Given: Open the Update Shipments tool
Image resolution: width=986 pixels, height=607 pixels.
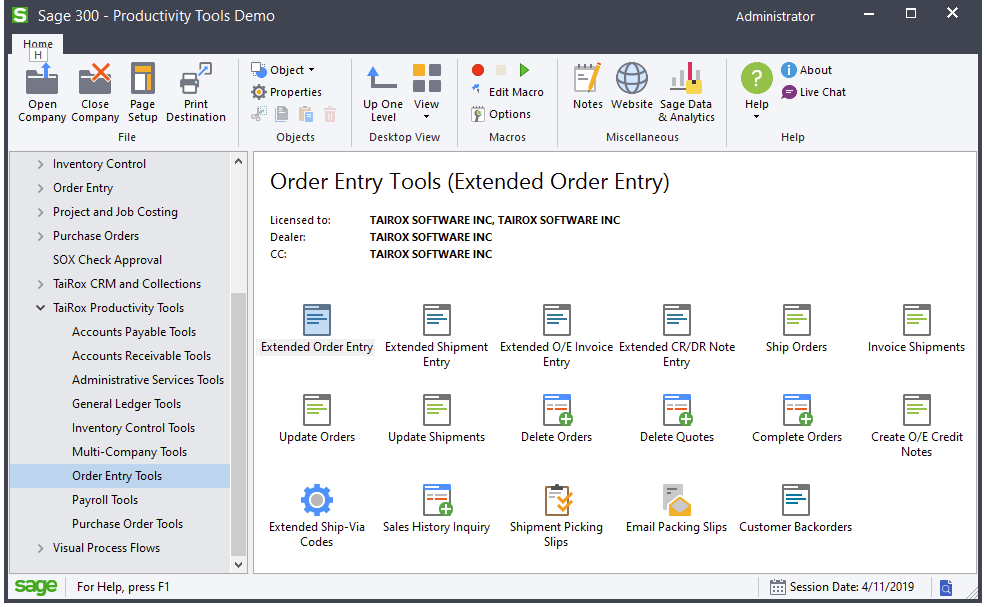Looking at the screenshot, I should tap(436, 409).
